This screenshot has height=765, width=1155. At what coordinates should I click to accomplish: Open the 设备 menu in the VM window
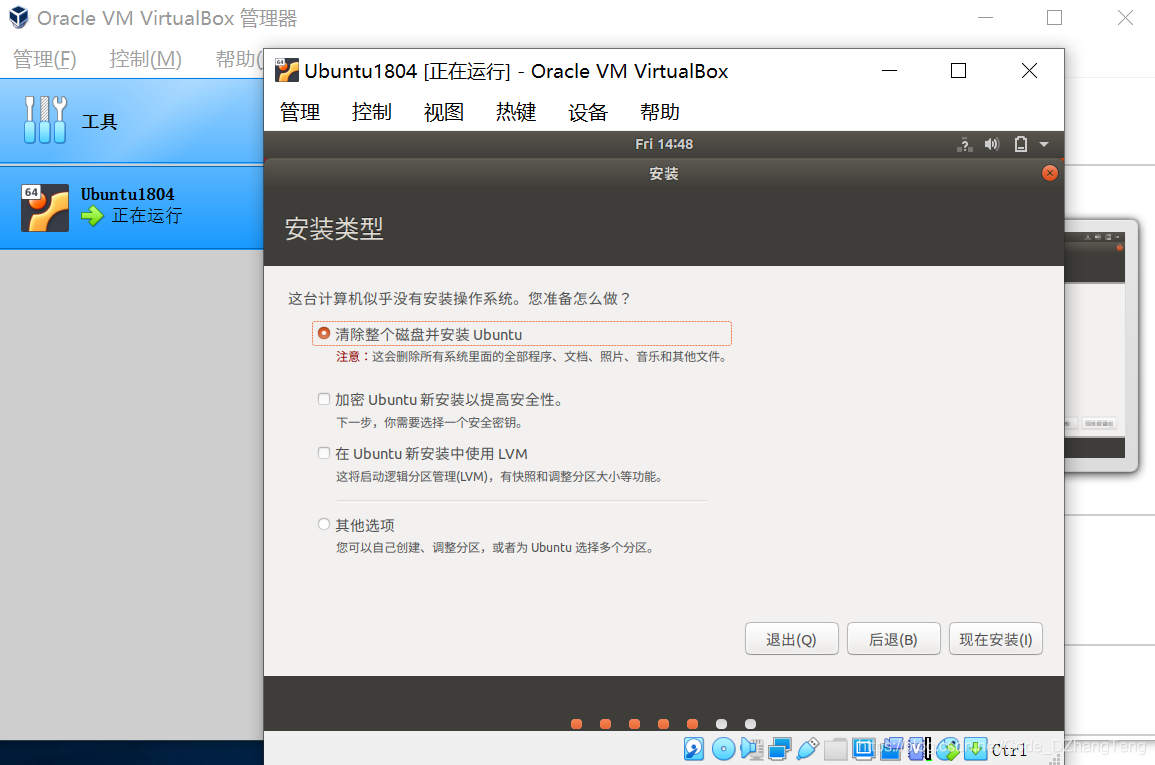(588, 112)
